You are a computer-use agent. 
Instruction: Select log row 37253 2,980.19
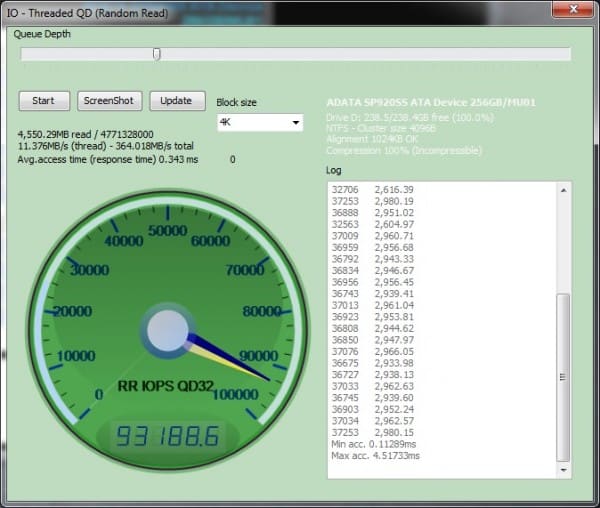pos(372,201)
